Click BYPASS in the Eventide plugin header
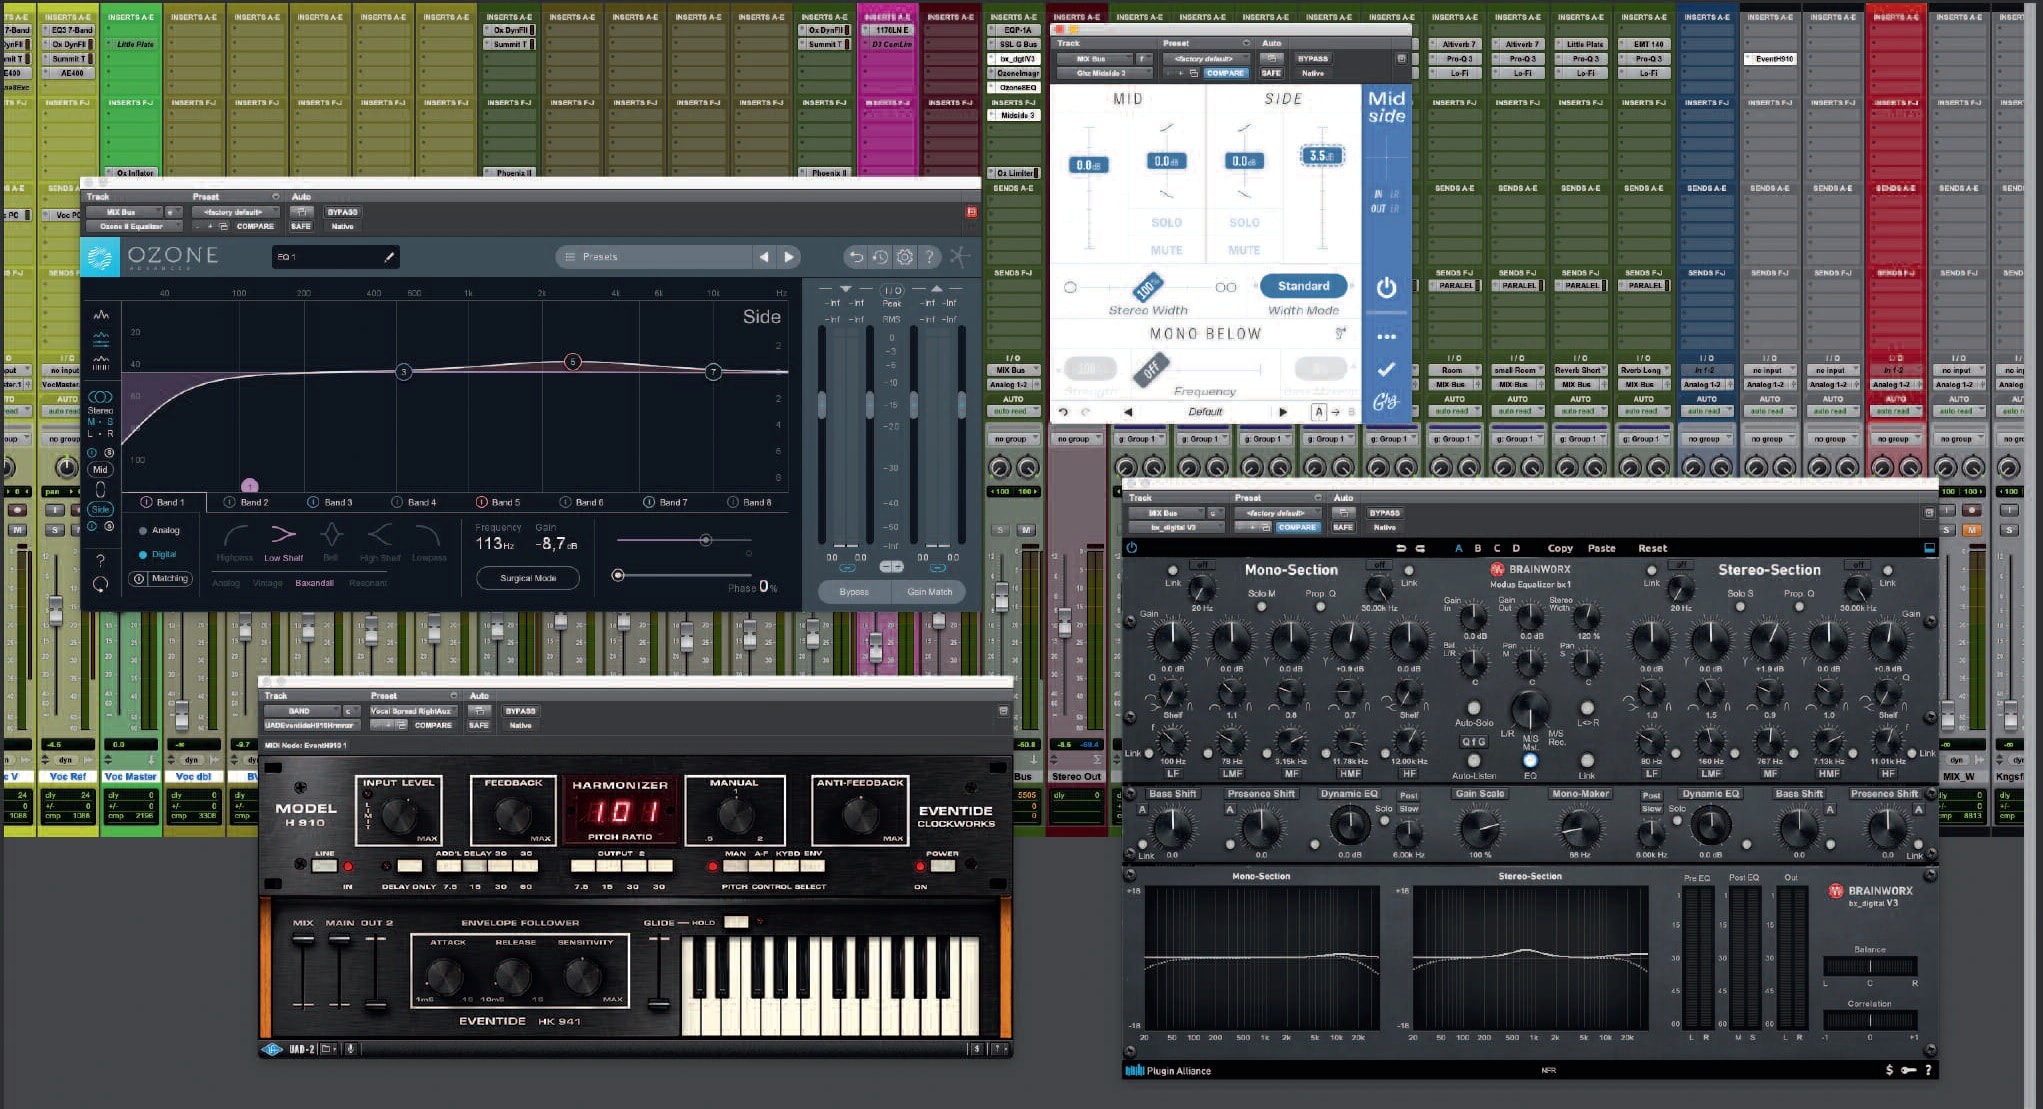 520,711
